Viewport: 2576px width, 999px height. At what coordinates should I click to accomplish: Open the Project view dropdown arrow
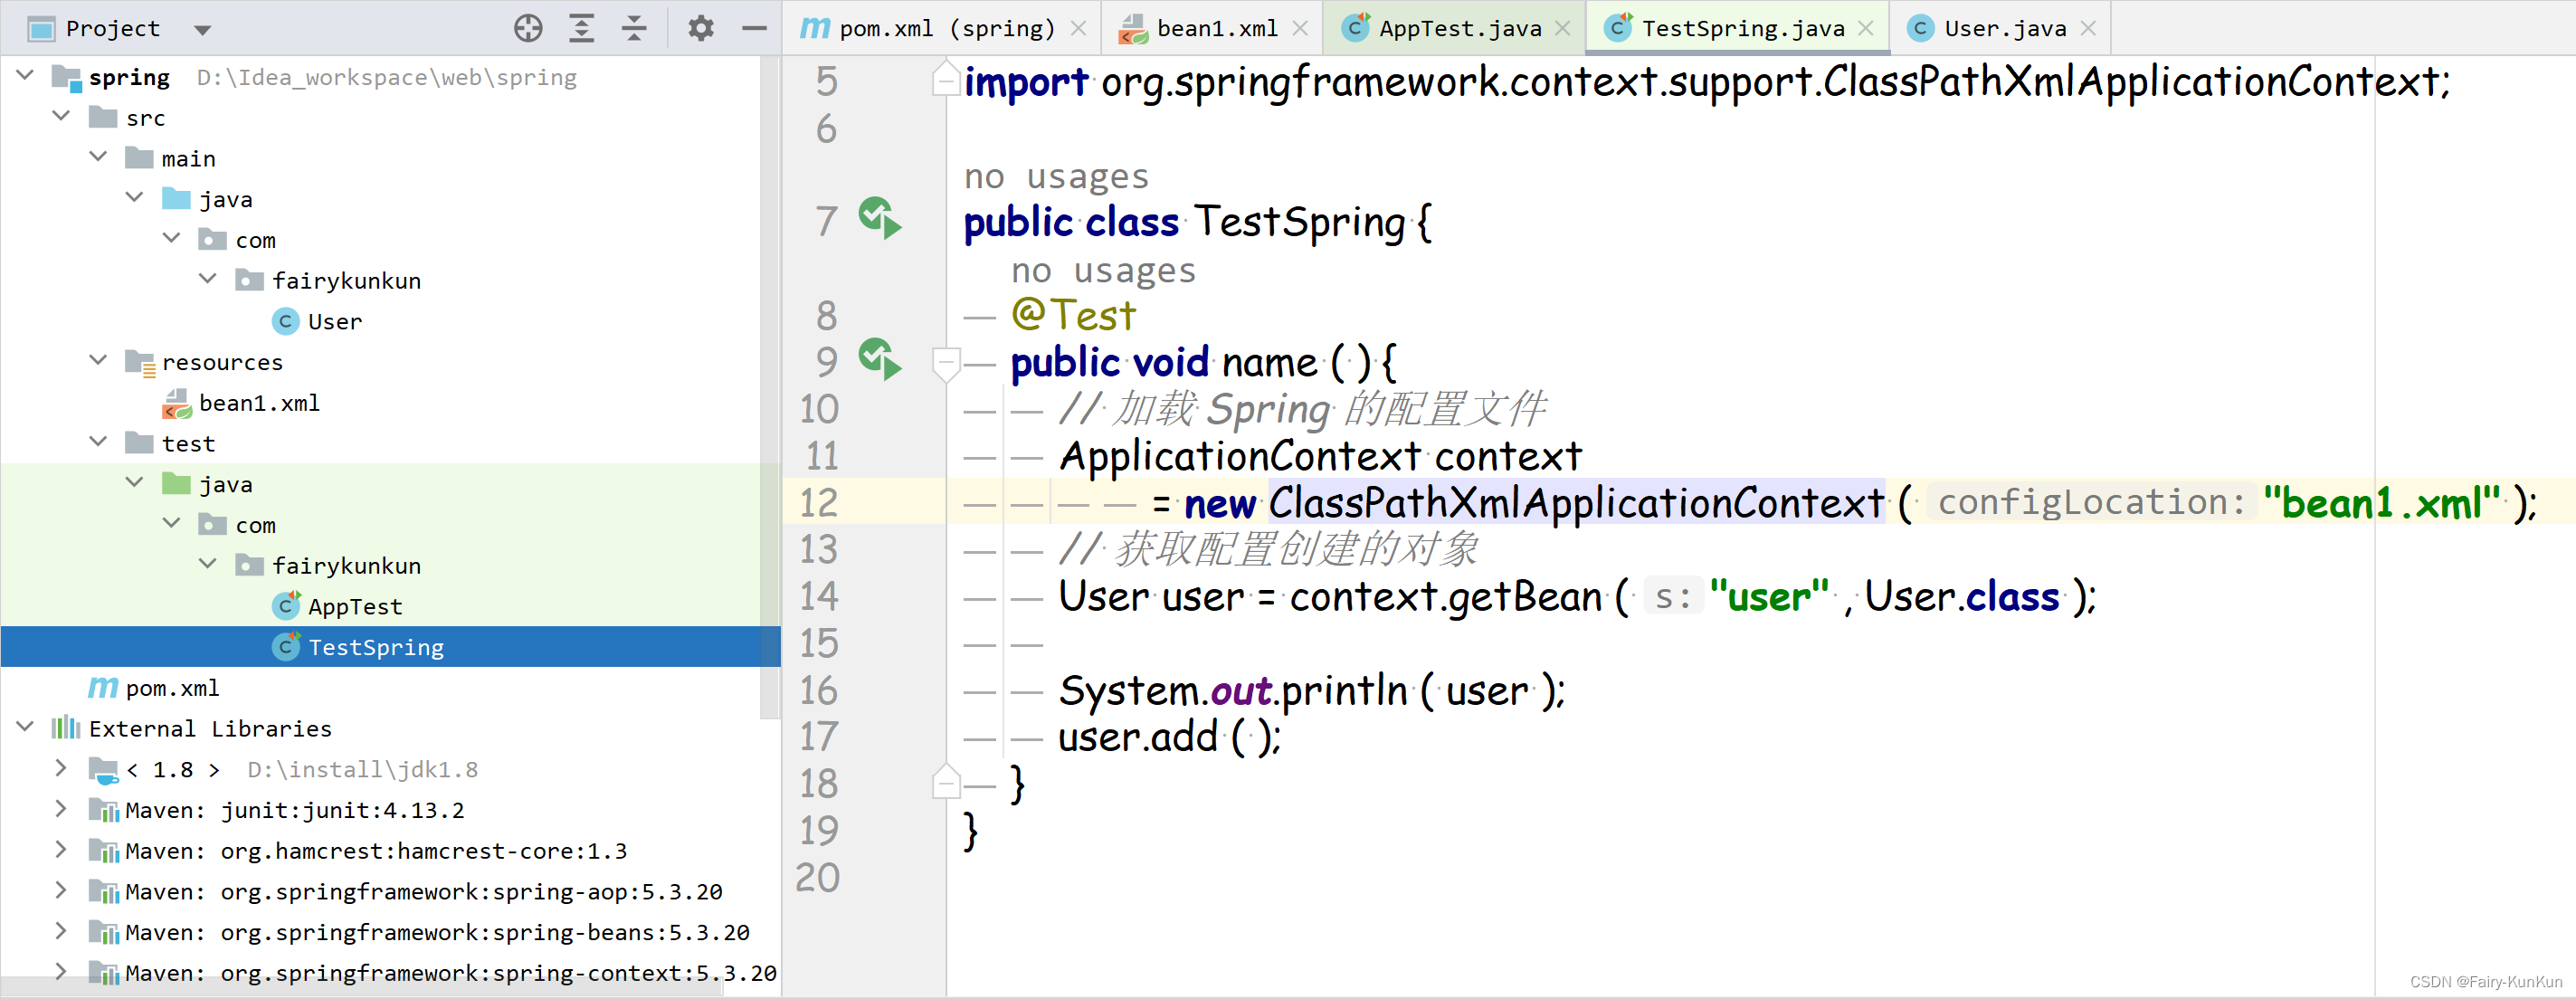(x=203, y=30)
